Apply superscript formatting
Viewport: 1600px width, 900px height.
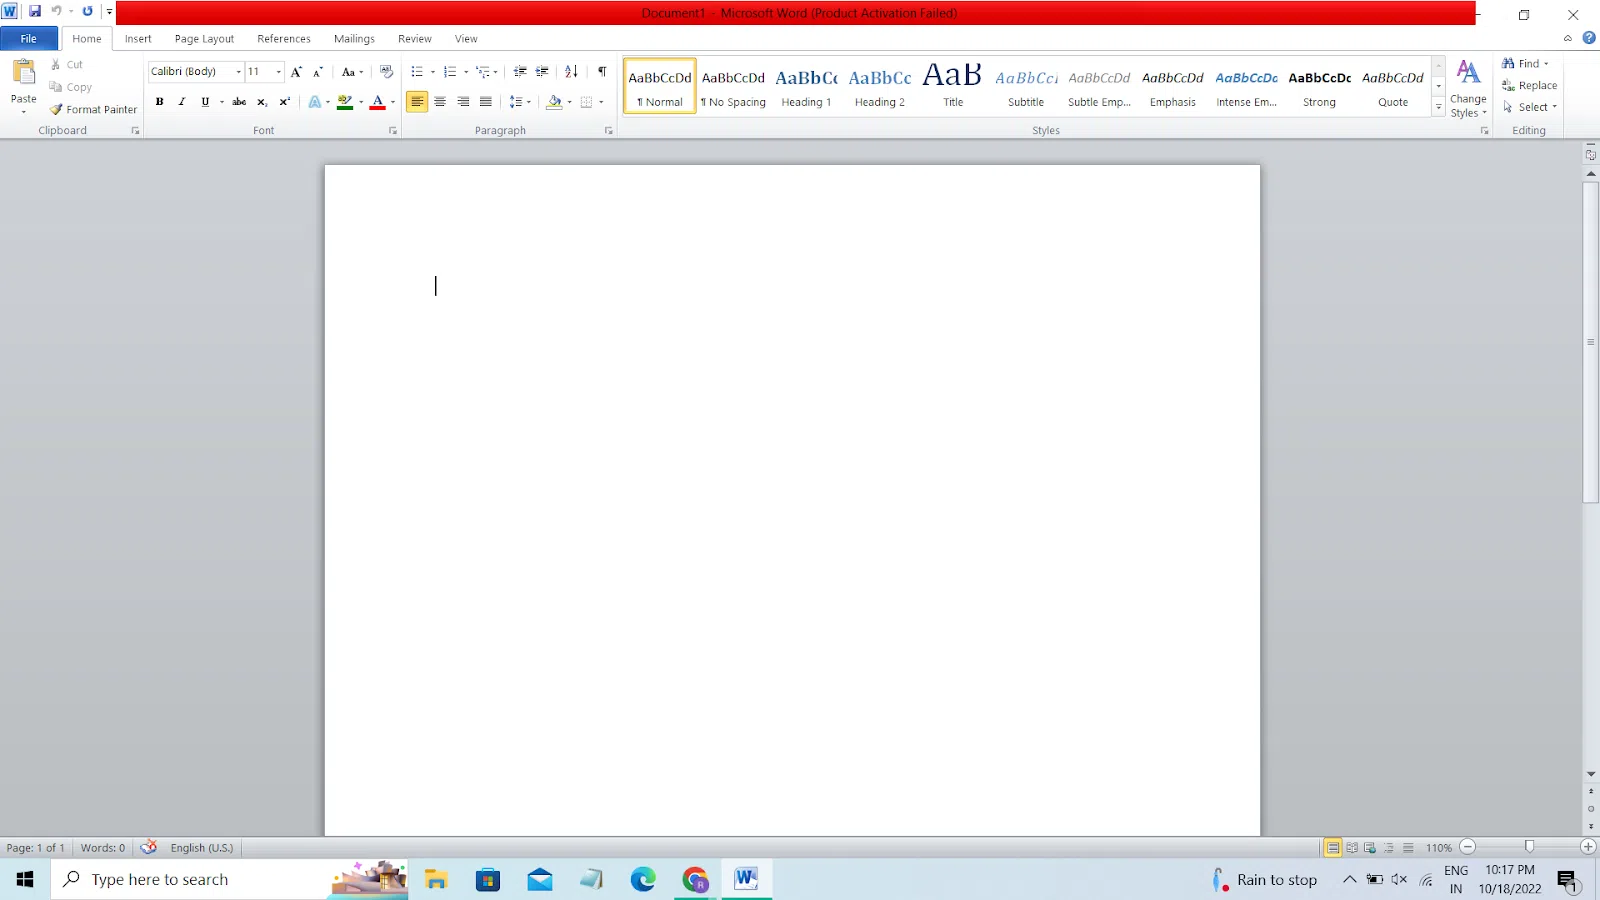[285, 102]
